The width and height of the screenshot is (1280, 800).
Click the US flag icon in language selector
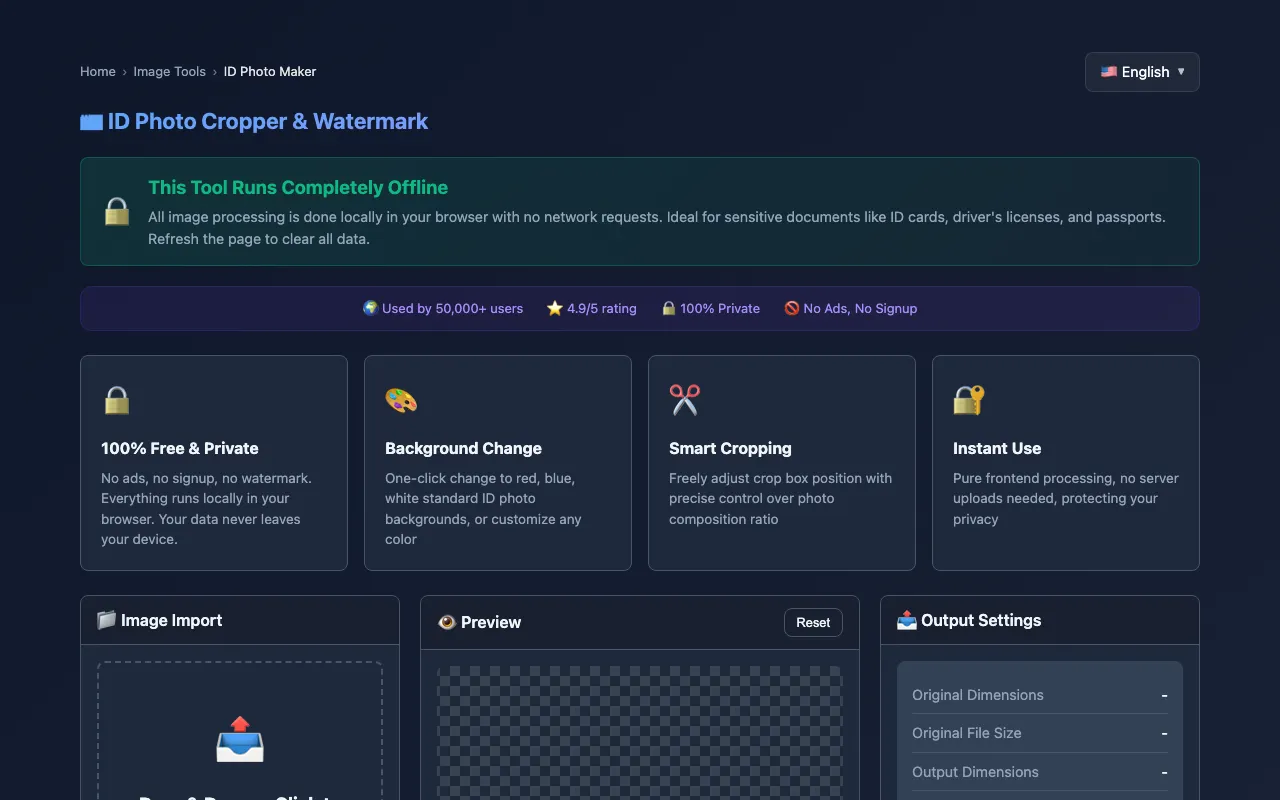[x=1109, y=72]
